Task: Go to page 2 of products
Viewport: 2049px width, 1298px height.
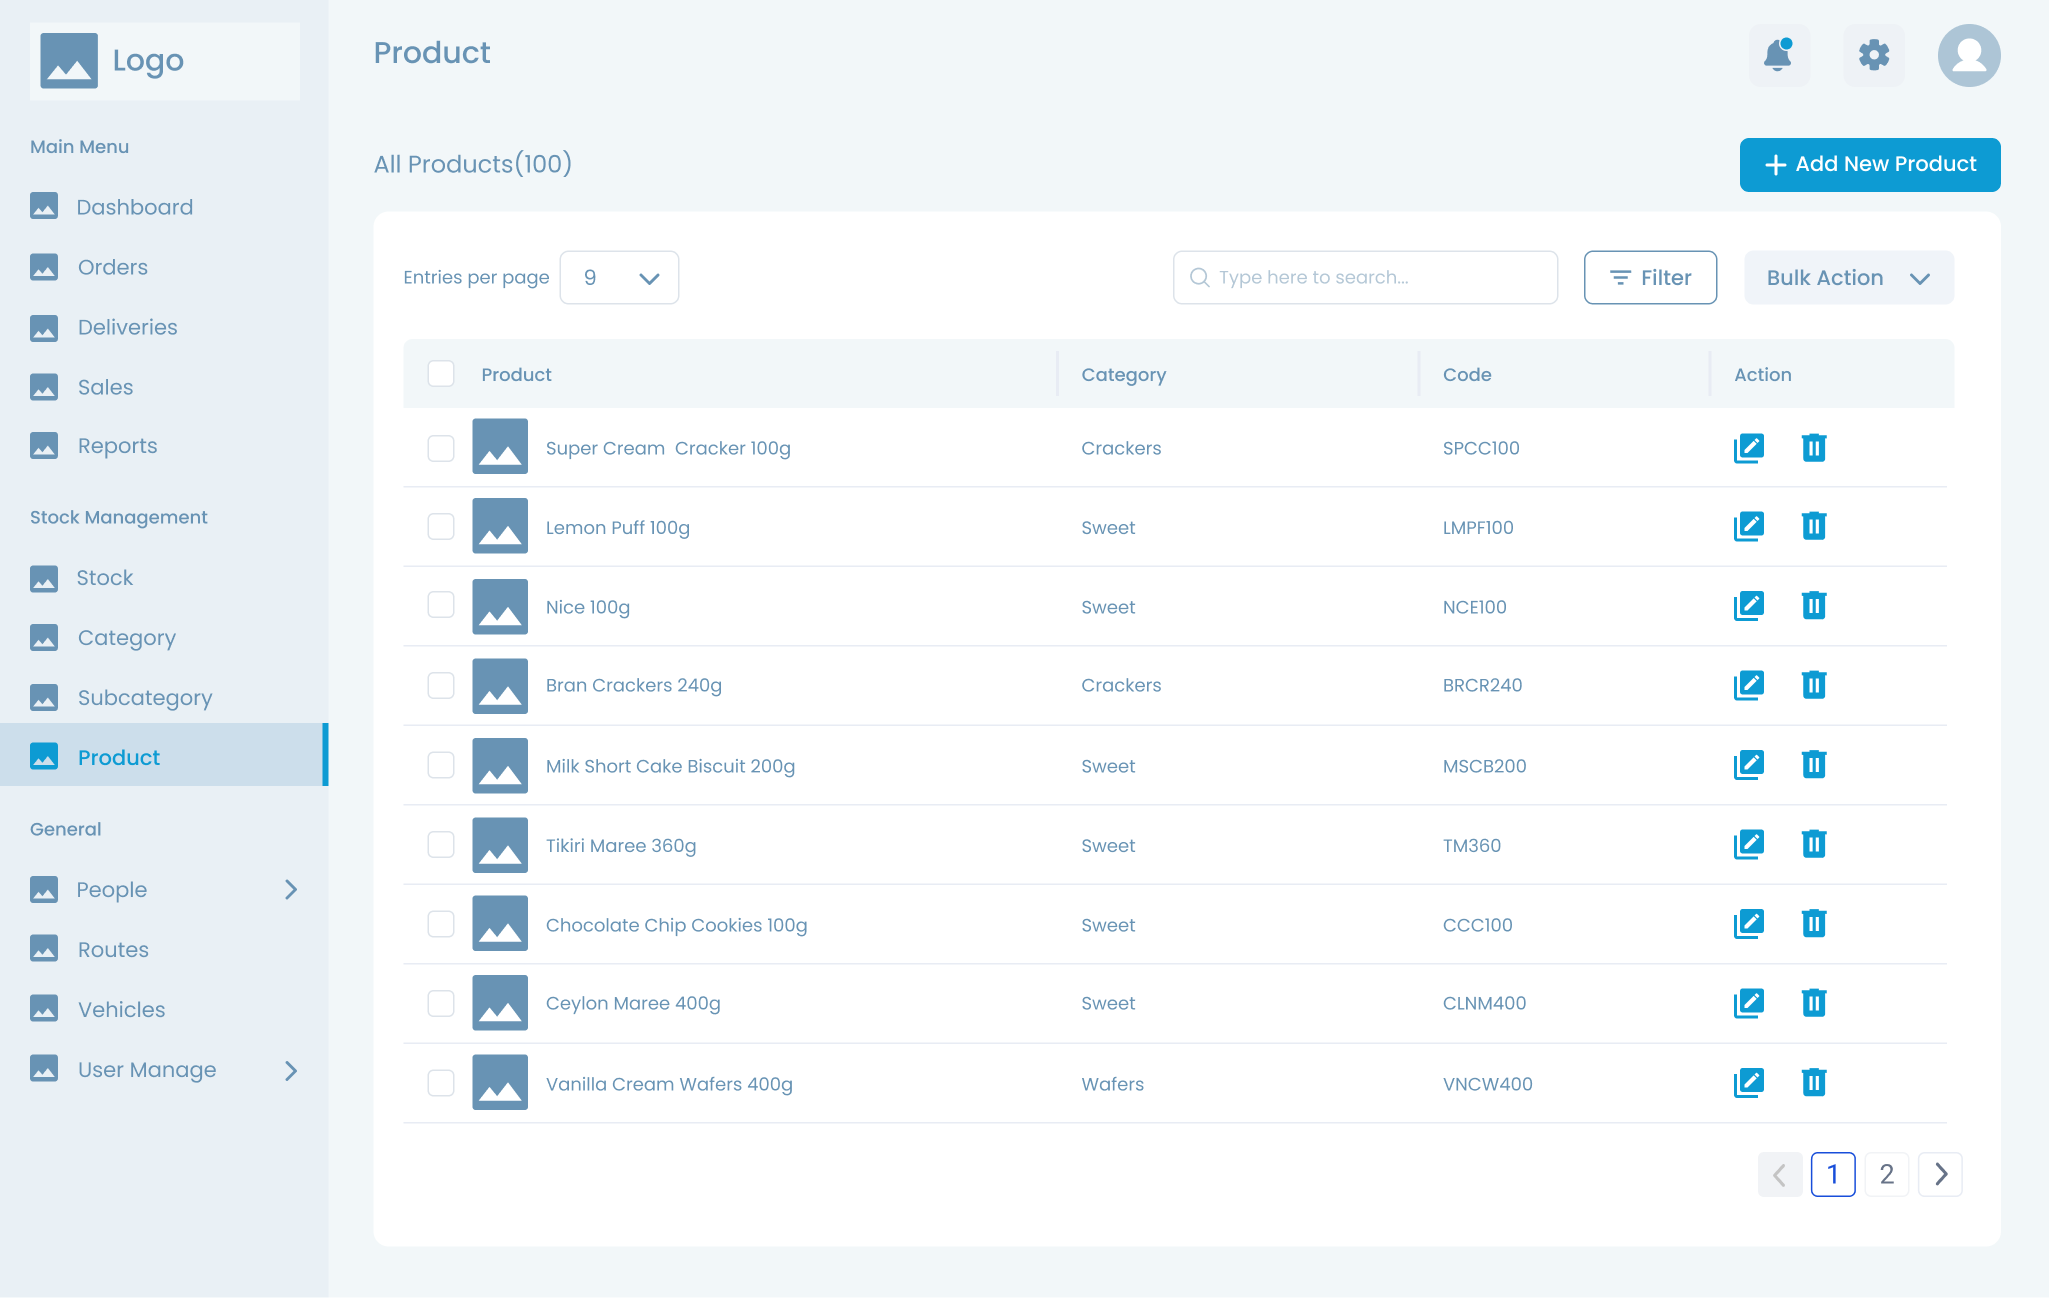Action: point(1886,1174)
